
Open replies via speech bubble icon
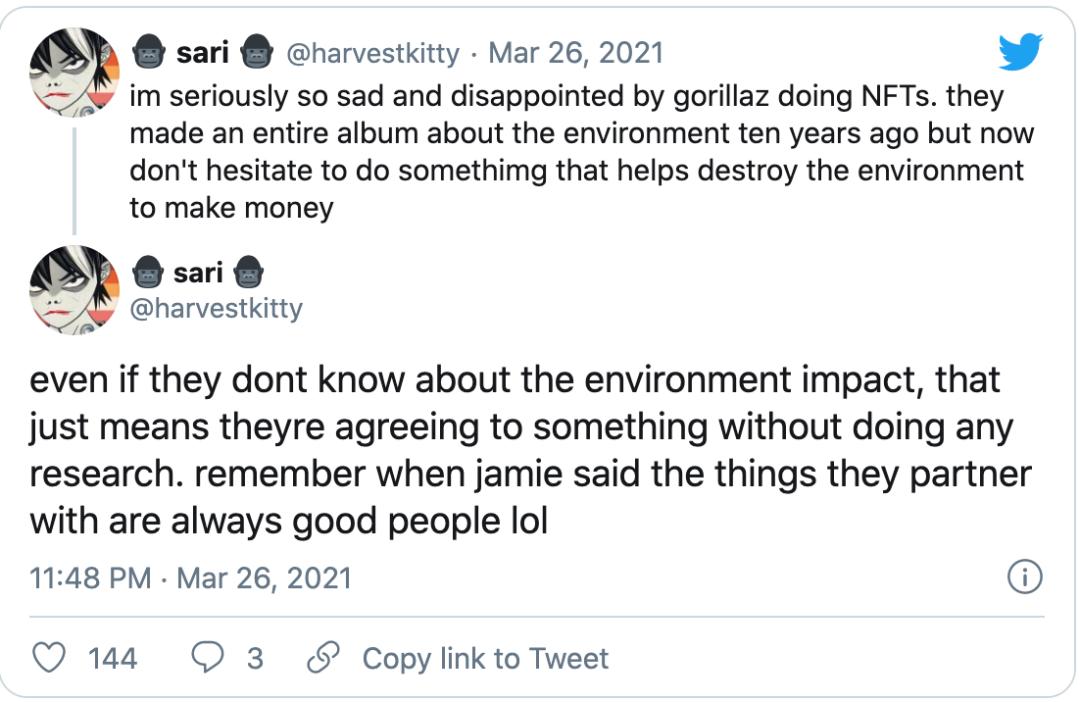pos(207,657)
